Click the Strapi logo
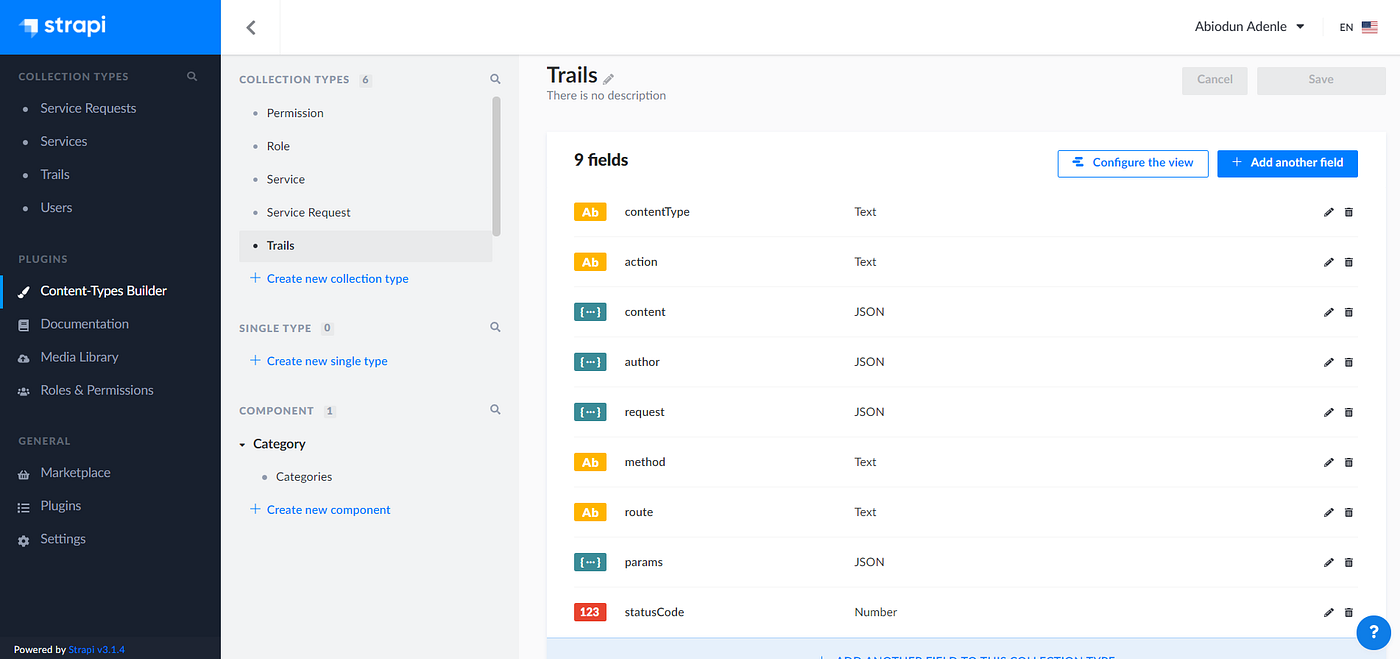Image resolution: width=1400 pixels, height=659 pixels. point(62,26)
